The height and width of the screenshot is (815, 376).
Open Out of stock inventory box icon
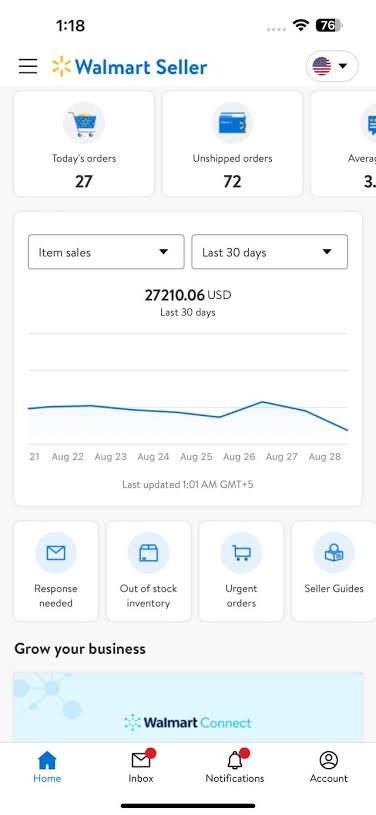(149, 553)
